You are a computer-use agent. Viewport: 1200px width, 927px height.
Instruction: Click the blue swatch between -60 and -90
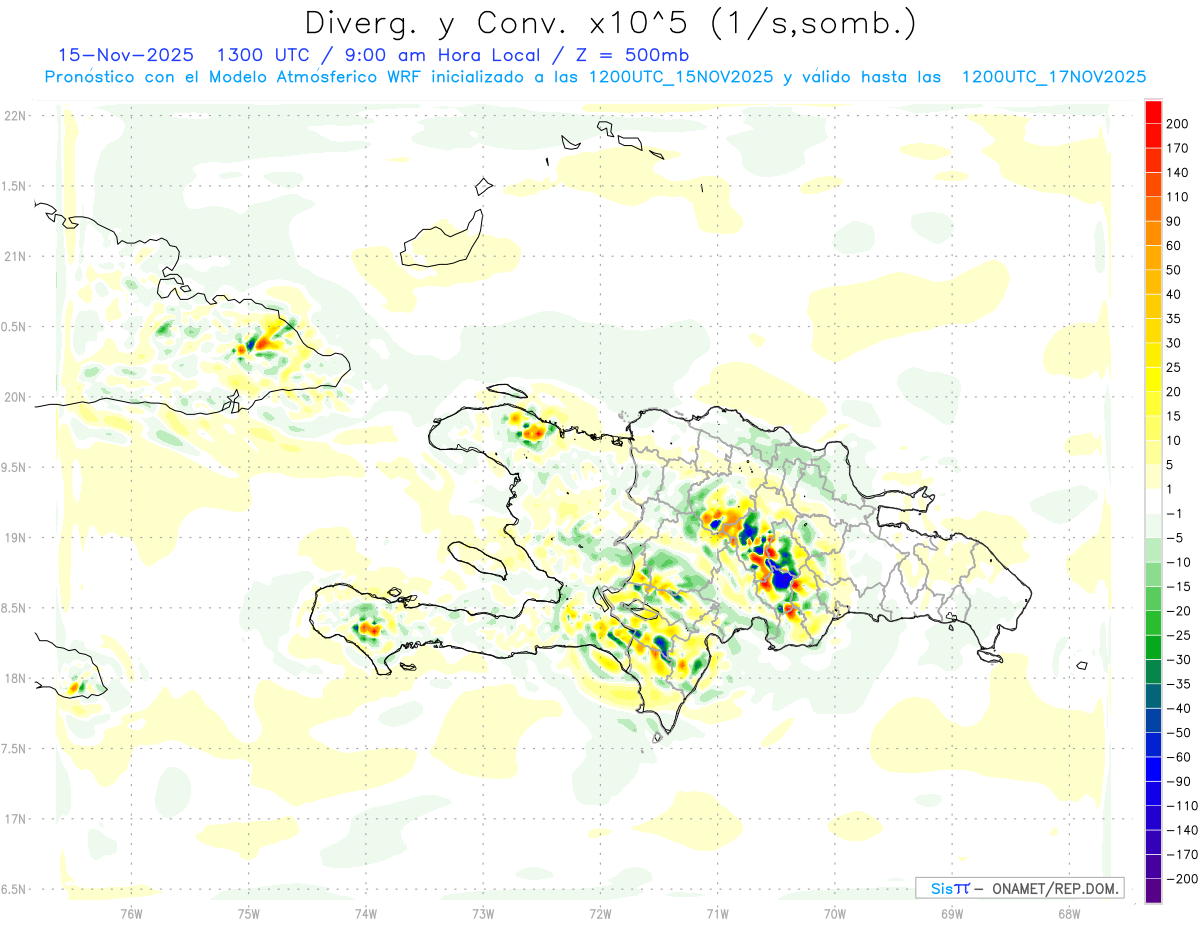[x=1153, y=769]
